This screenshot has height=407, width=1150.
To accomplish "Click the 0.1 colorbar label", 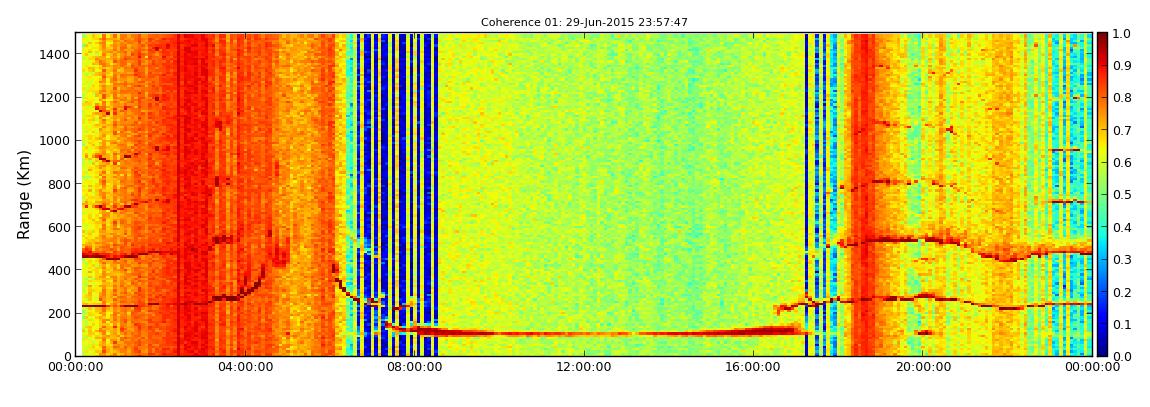I will pyautogui.click(x=1121, y=324).
